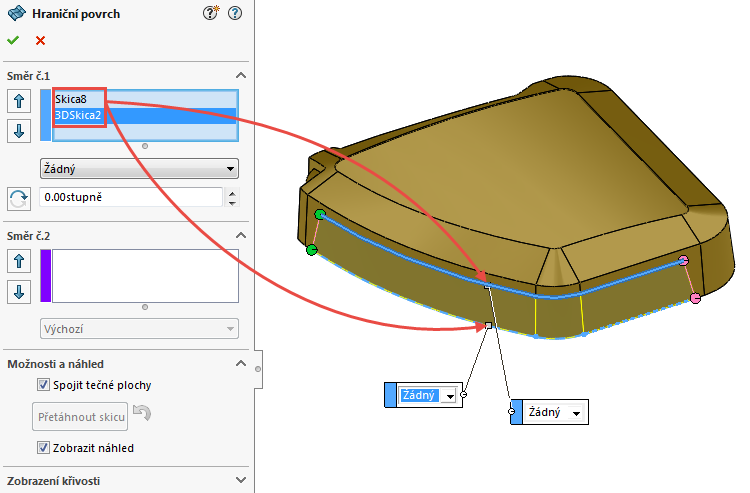Move curve down in Směr č.1 list

19,131
